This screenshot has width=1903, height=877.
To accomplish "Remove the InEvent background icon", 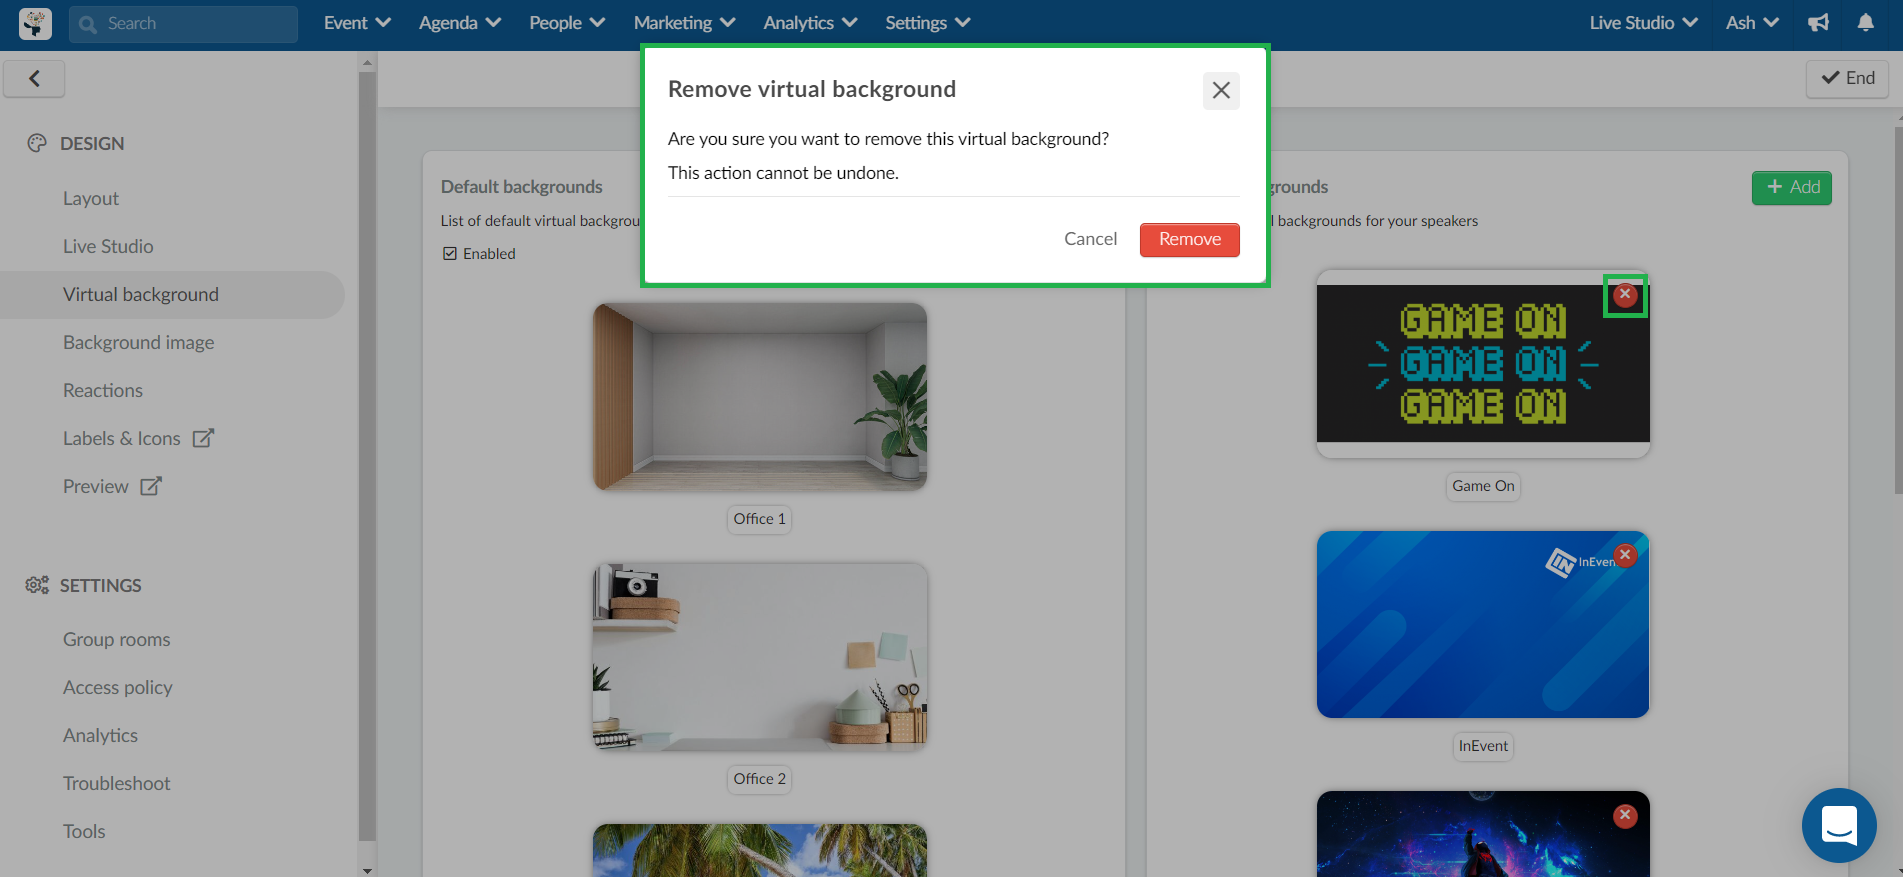I will pos(1626,555).
